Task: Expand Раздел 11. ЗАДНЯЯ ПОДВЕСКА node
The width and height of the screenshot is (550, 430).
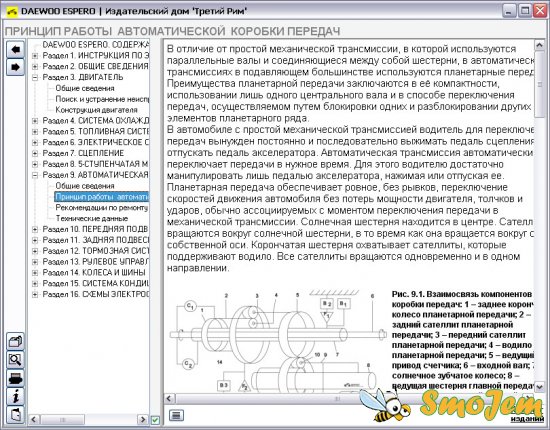Action: pyautogui.click(x=35, y=240)
